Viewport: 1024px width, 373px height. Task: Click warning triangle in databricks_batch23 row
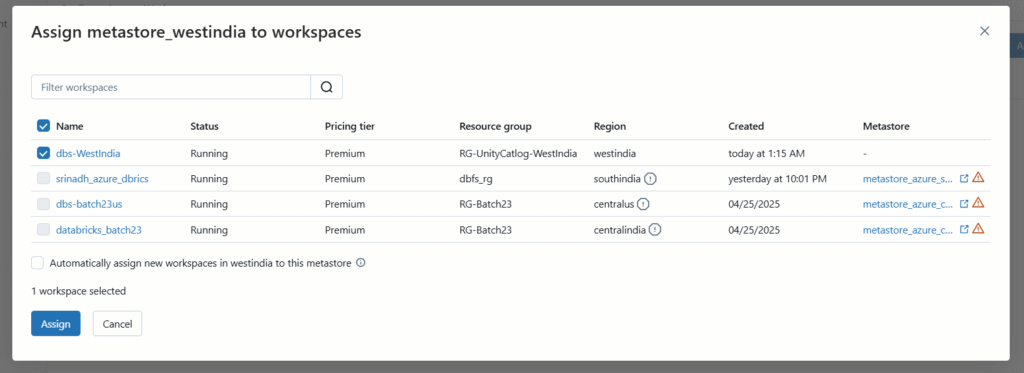click(x=978, y=229)
